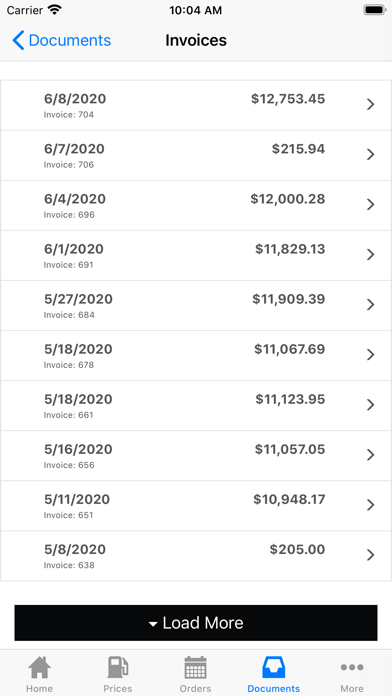Open the Orders calendar icon
The height and width of the screenshot is (696, 392).
(x=195, y=668)
